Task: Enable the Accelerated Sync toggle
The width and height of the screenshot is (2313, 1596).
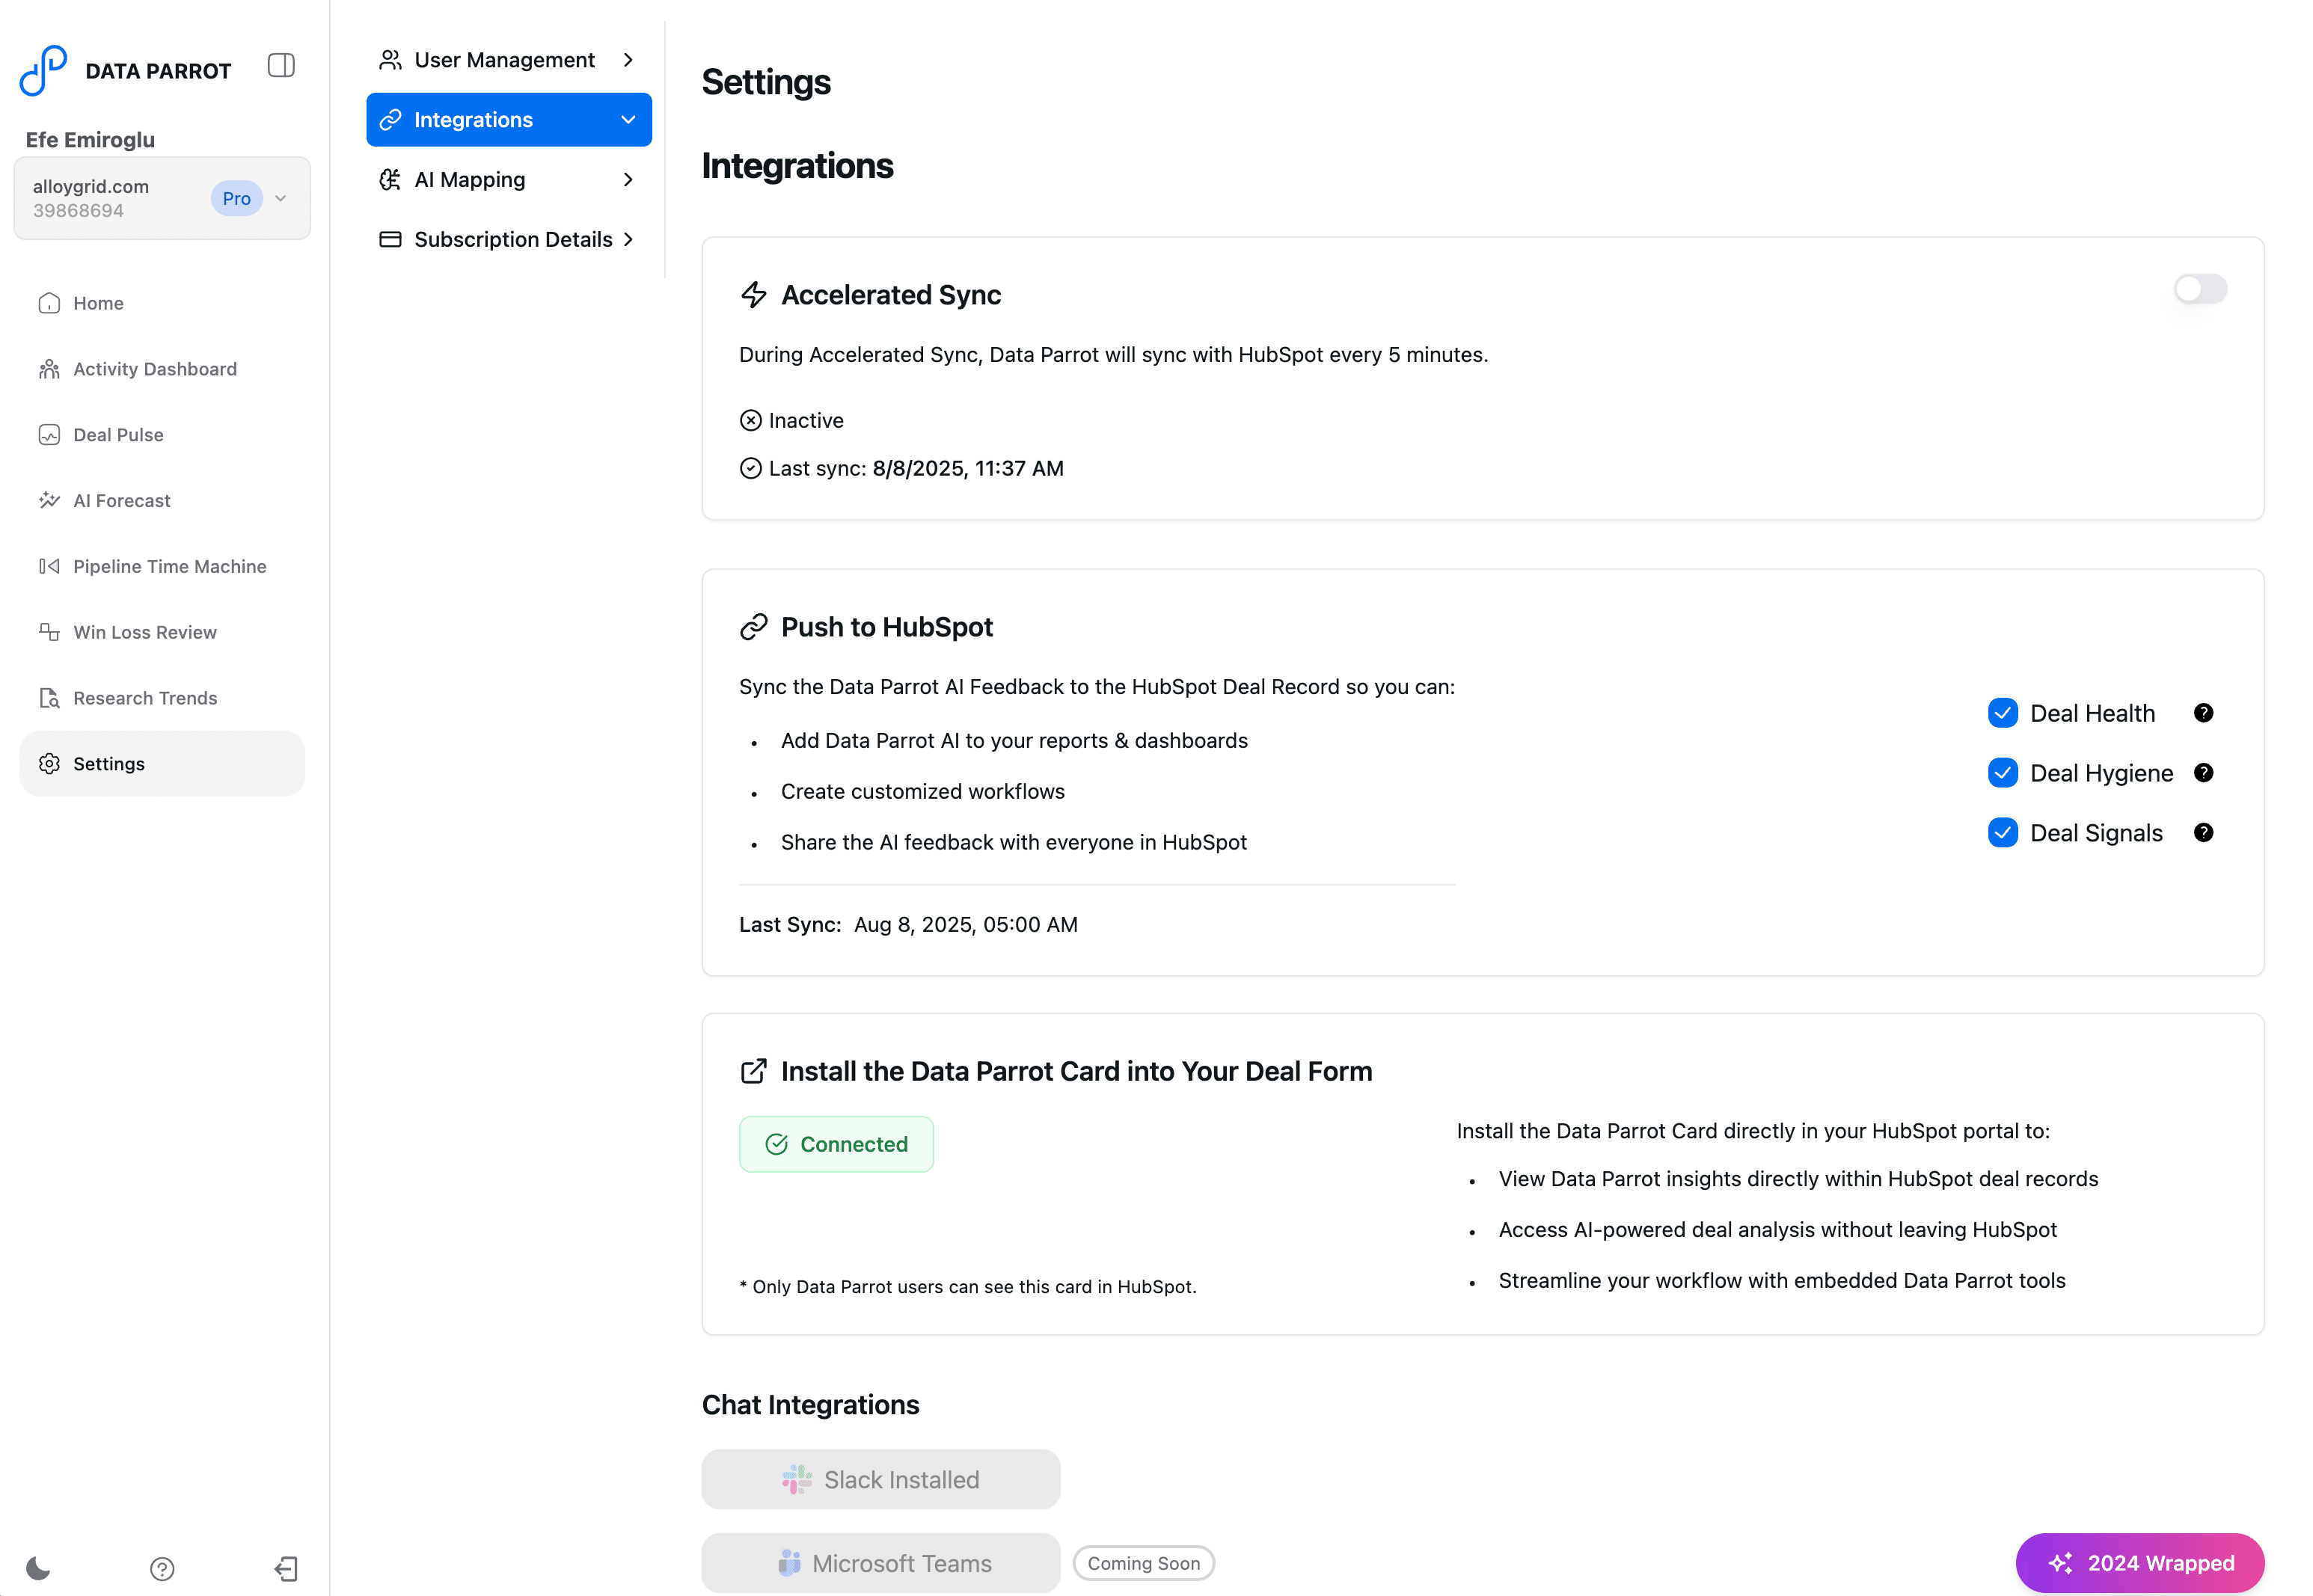Action: pos(2200,289)
